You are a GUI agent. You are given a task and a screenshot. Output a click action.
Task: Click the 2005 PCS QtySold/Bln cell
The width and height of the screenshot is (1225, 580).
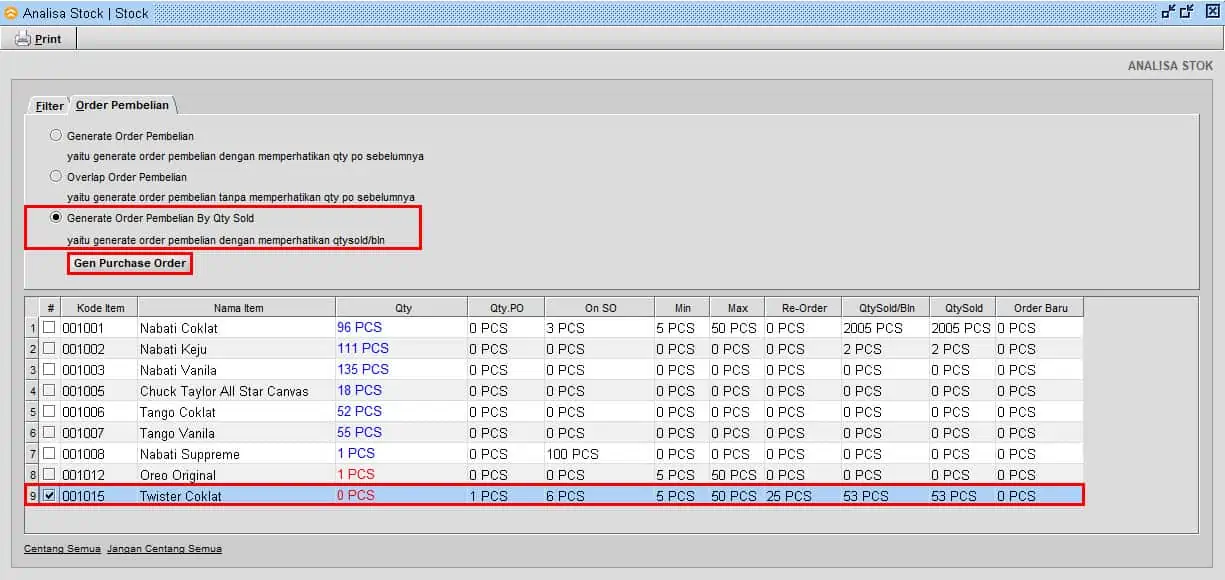(x=885, y=328)
